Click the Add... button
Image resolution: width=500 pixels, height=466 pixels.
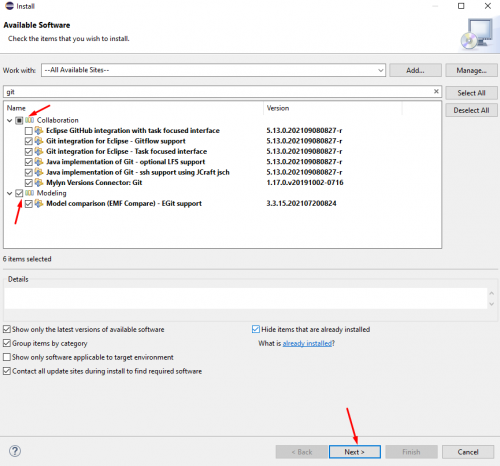pyautogui.click(x=415, y=70)
